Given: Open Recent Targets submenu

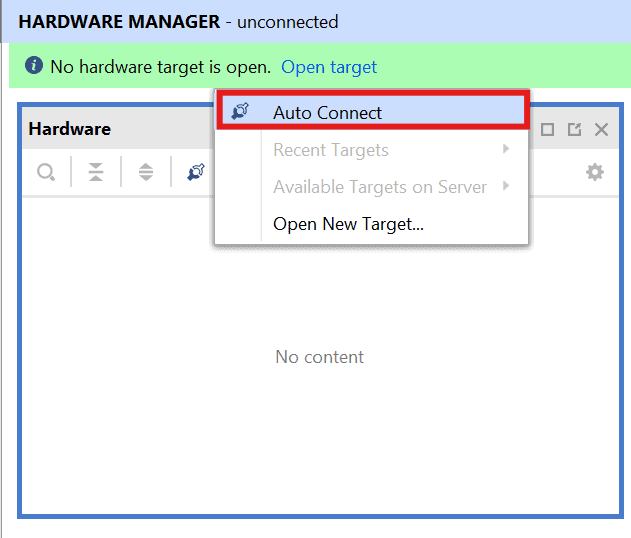Looking at the screenshot, I should 330,150.
